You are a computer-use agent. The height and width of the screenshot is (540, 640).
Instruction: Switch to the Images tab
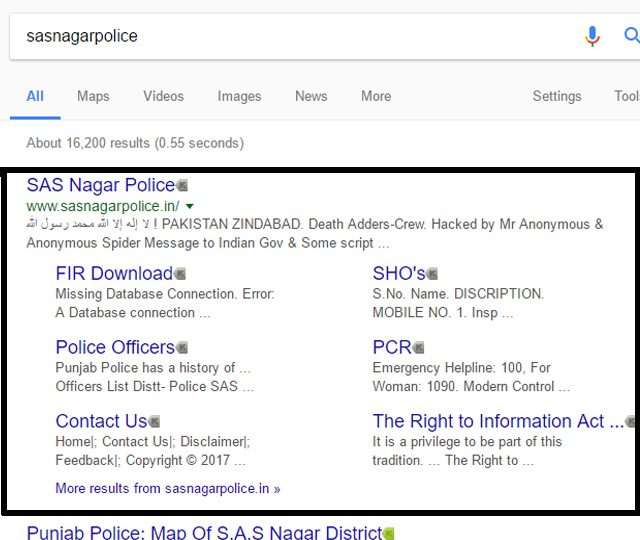[239, 97]
